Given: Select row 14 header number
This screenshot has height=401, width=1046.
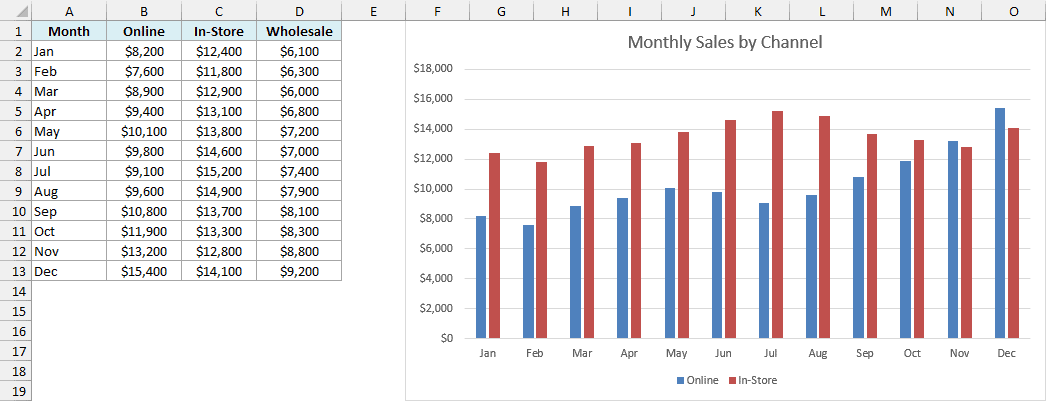Looking at the screenshot, I should (x=16, y=292).
